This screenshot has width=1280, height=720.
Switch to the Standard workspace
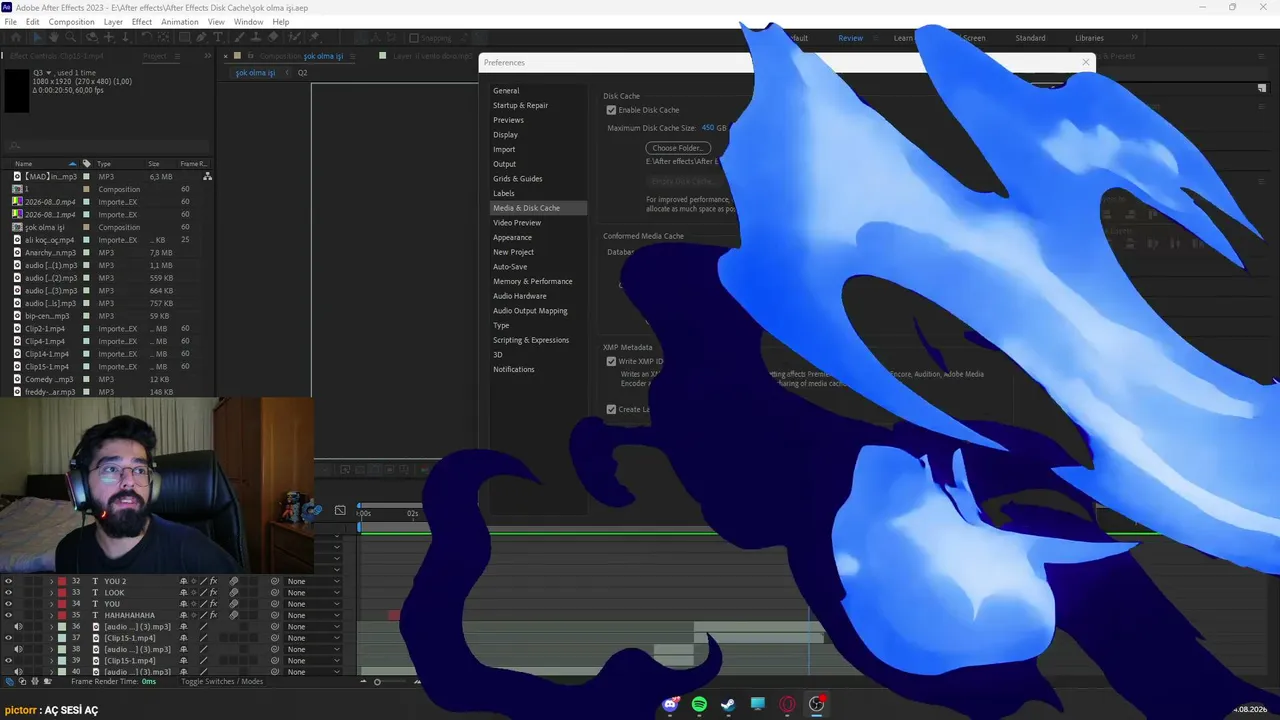coord(1030,38)
